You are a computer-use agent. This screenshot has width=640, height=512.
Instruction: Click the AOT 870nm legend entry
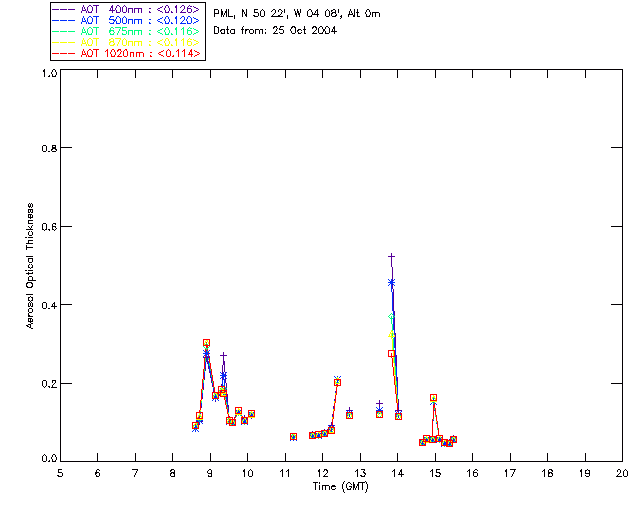pyautogui.click(x=127, y=42)
